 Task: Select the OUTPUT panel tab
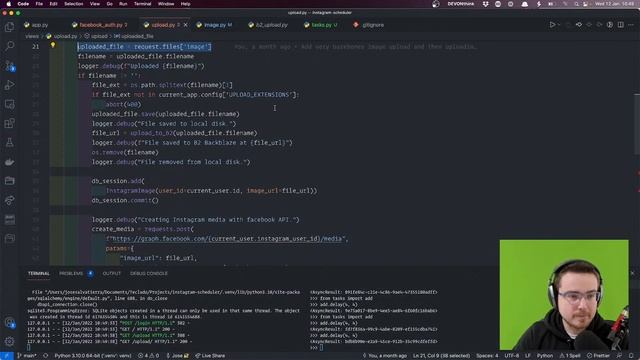point(112,273)
